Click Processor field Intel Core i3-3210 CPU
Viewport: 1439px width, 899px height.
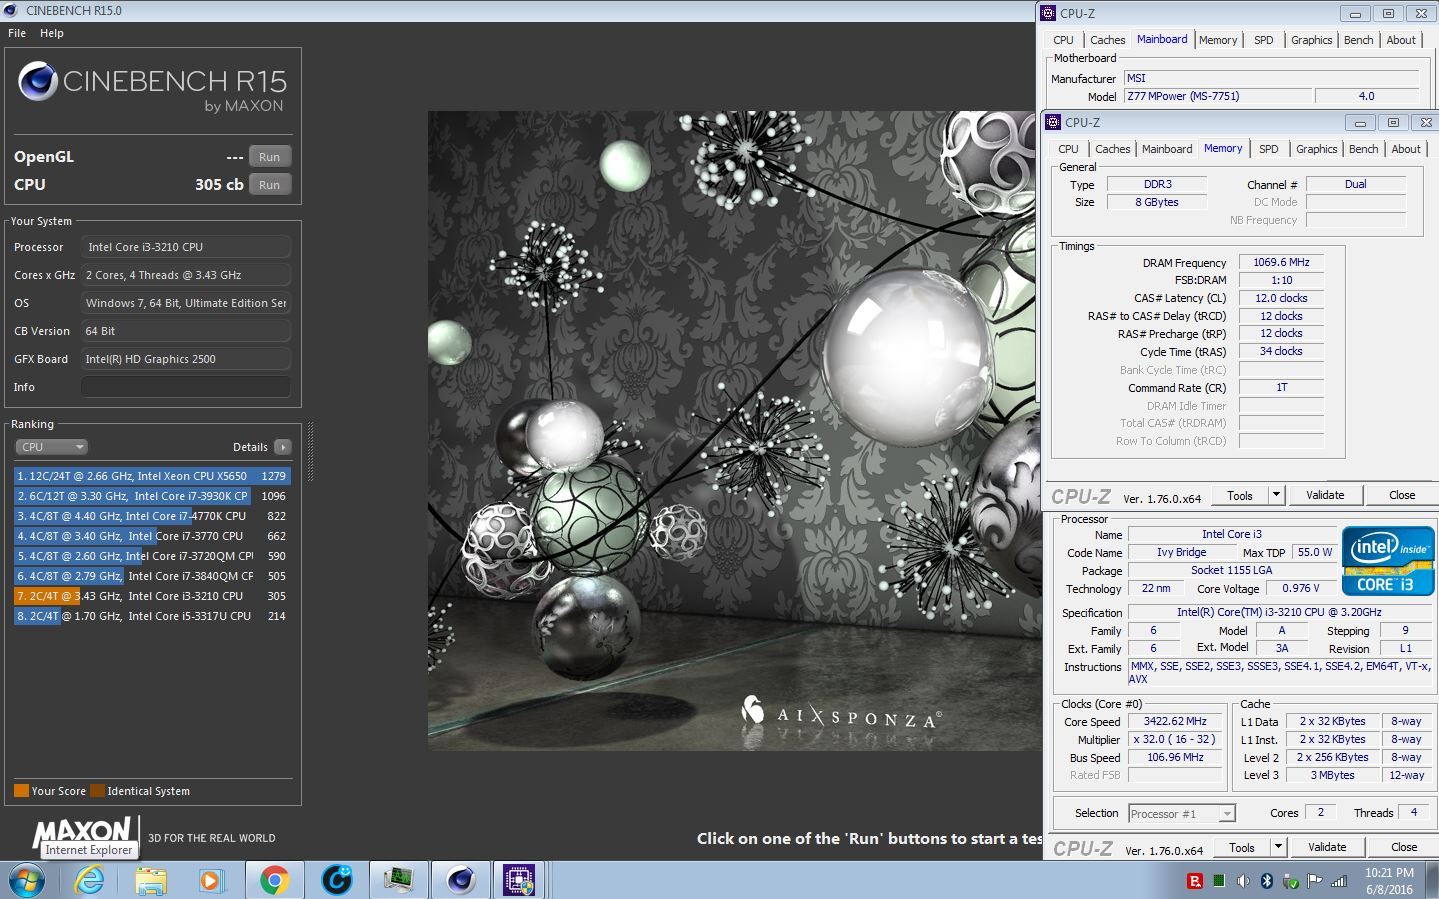click(186, 247)
